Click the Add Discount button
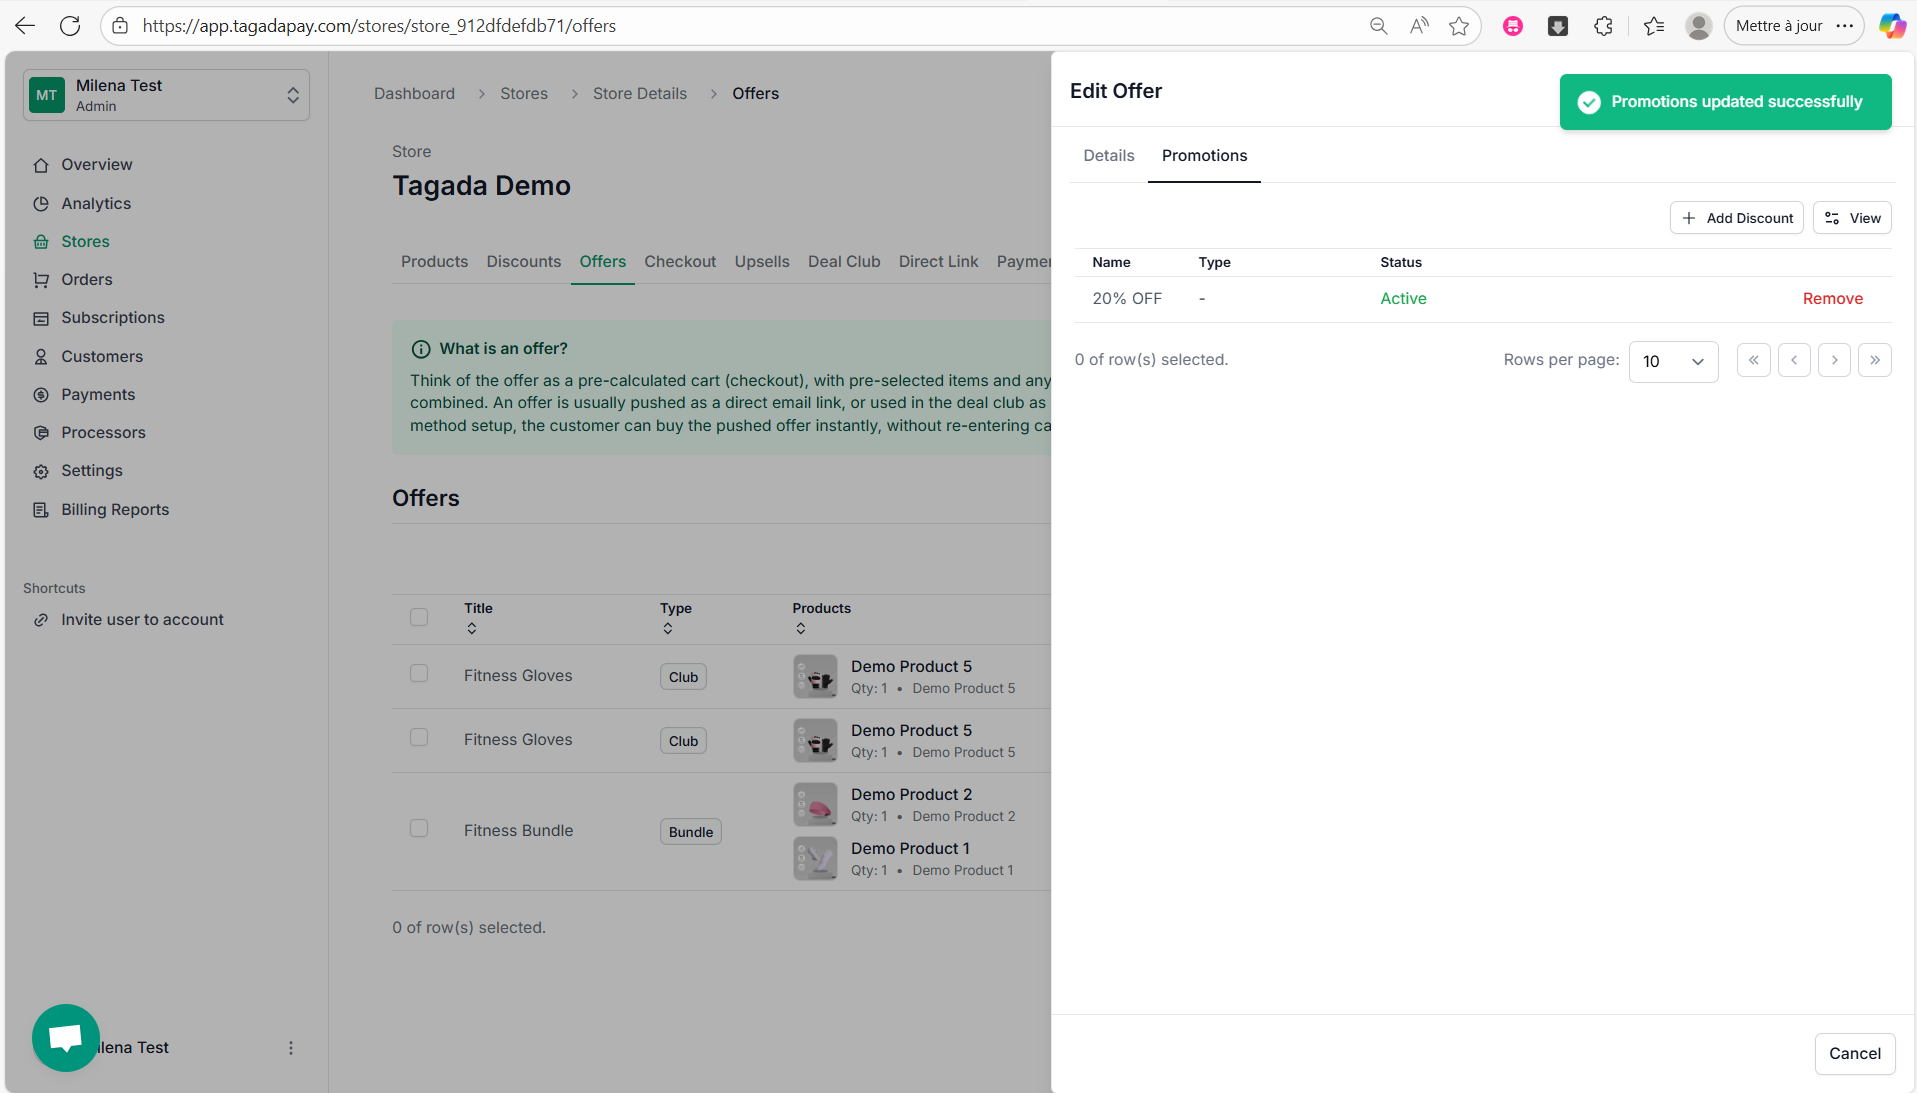Screen dimensions: 1917x1093 click(x=1736, y=218)
